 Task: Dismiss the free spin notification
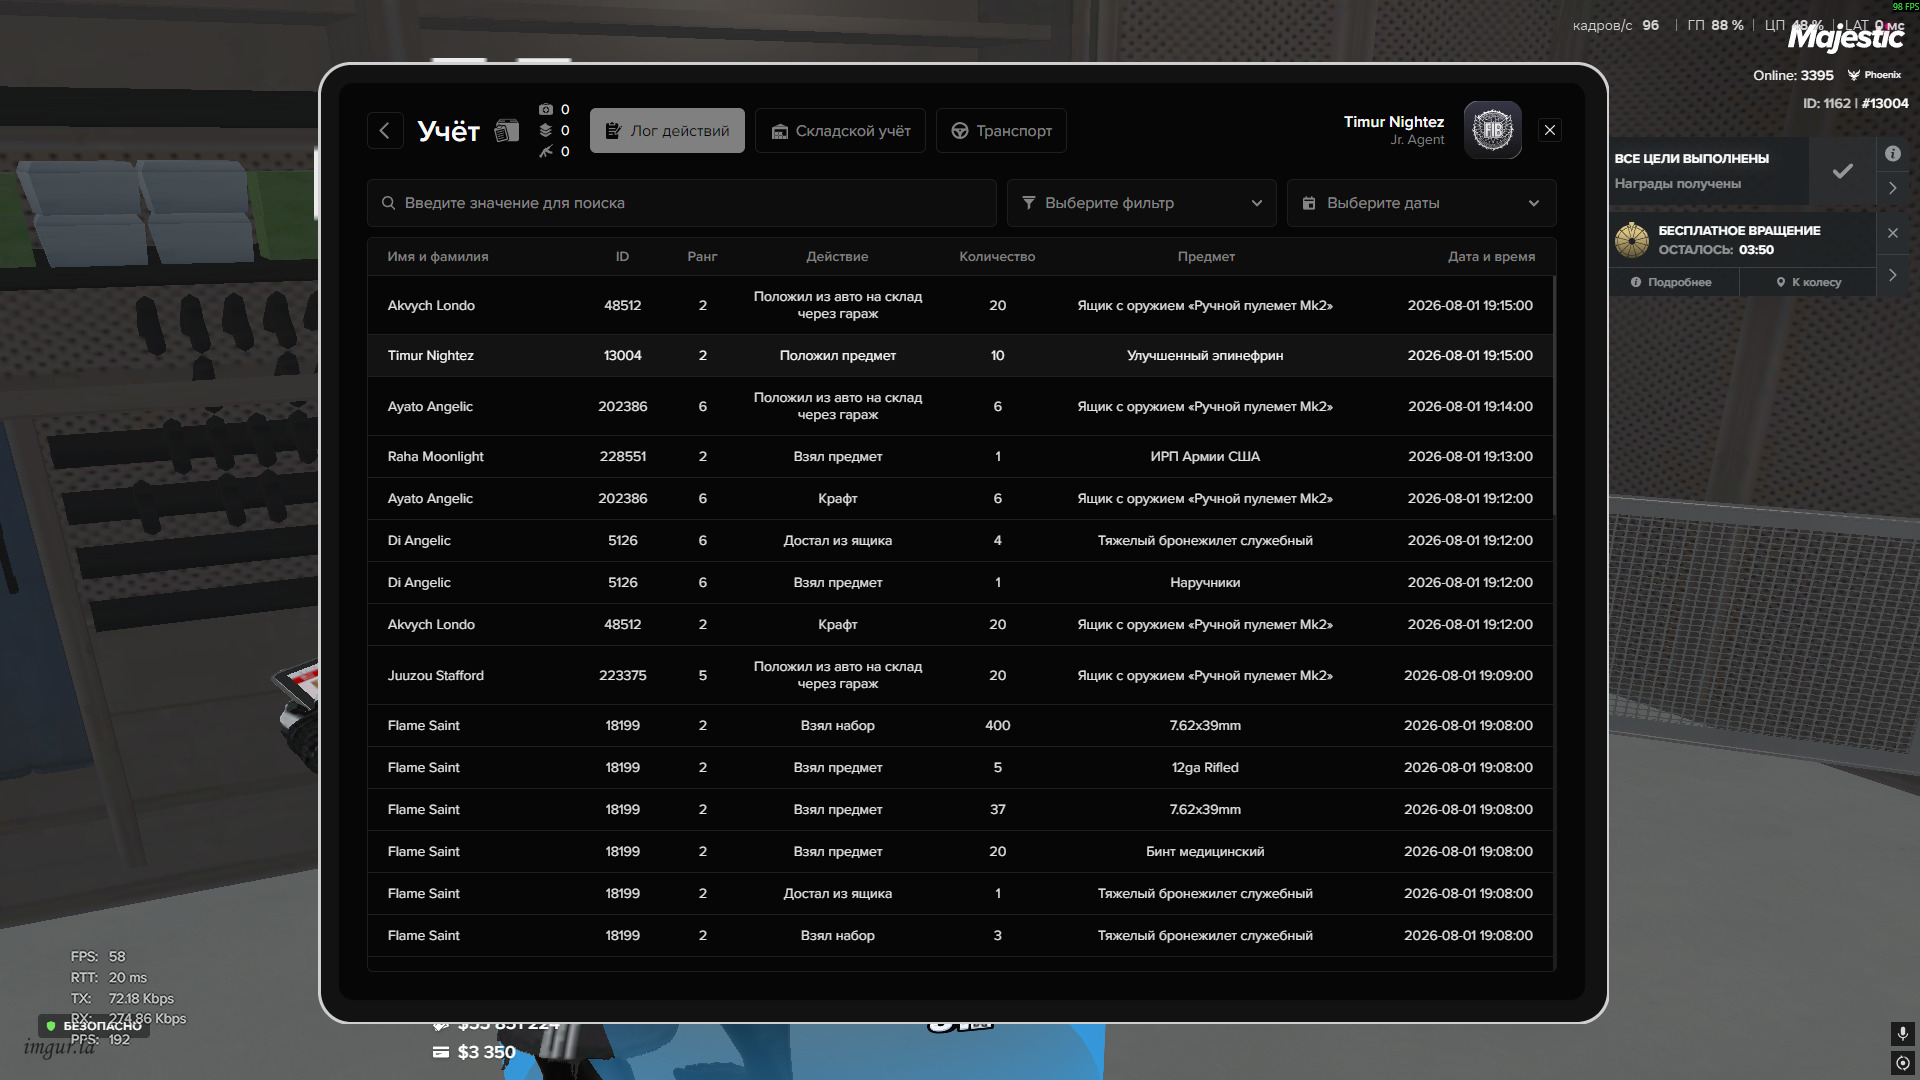pos(1893,233)
